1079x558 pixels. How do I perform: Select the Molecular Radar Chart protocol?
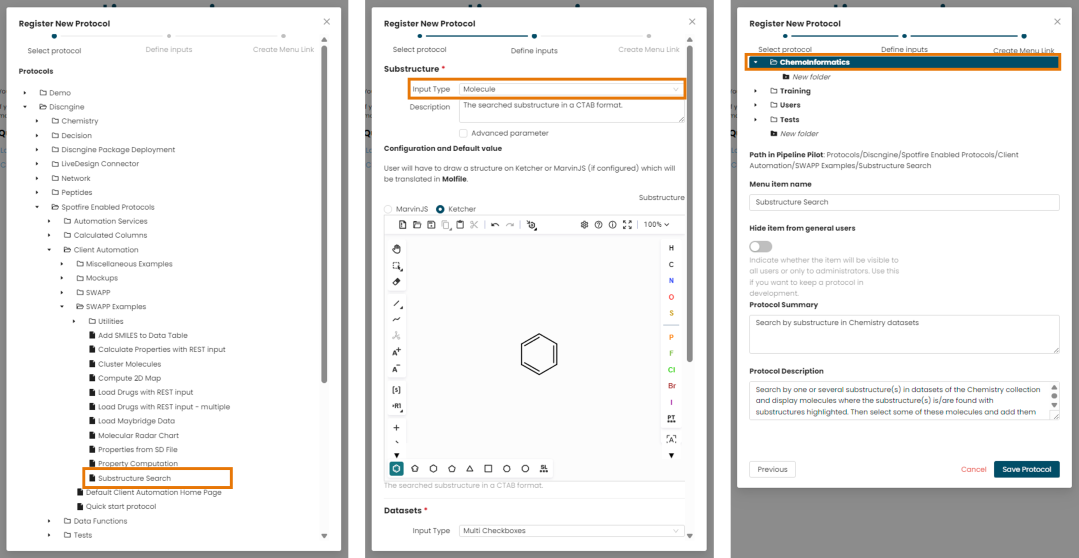coord(138,436)
